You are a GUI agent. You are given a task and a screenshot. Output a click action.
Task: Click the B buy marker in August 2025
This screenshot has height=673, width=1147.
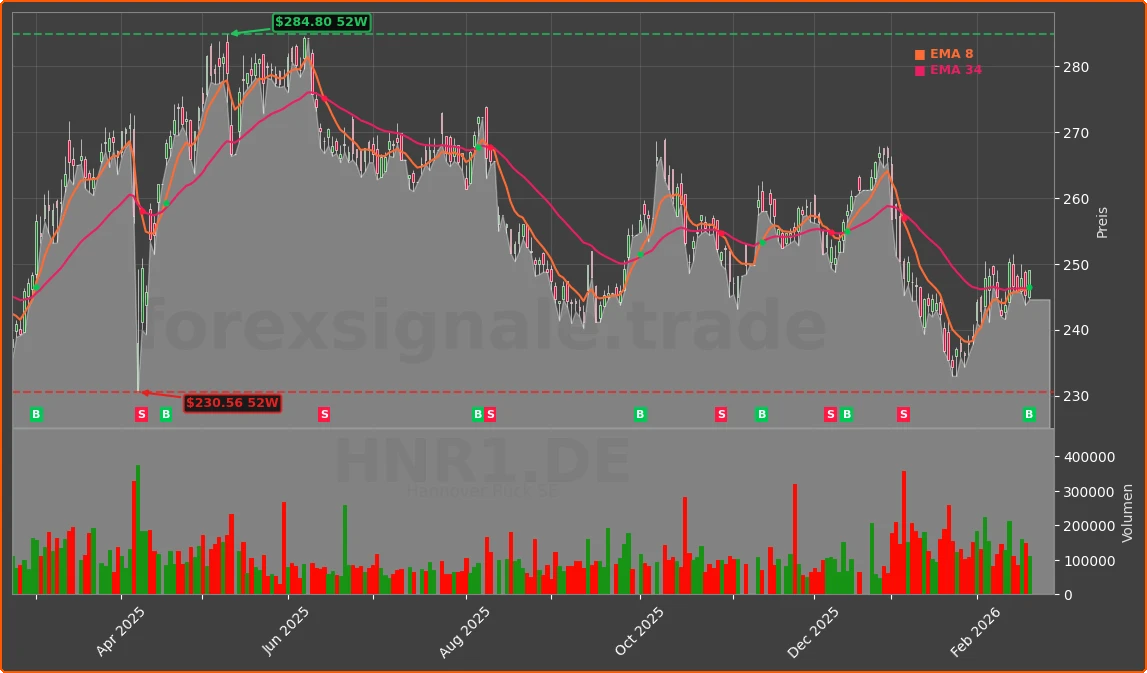tap(478, 415)
